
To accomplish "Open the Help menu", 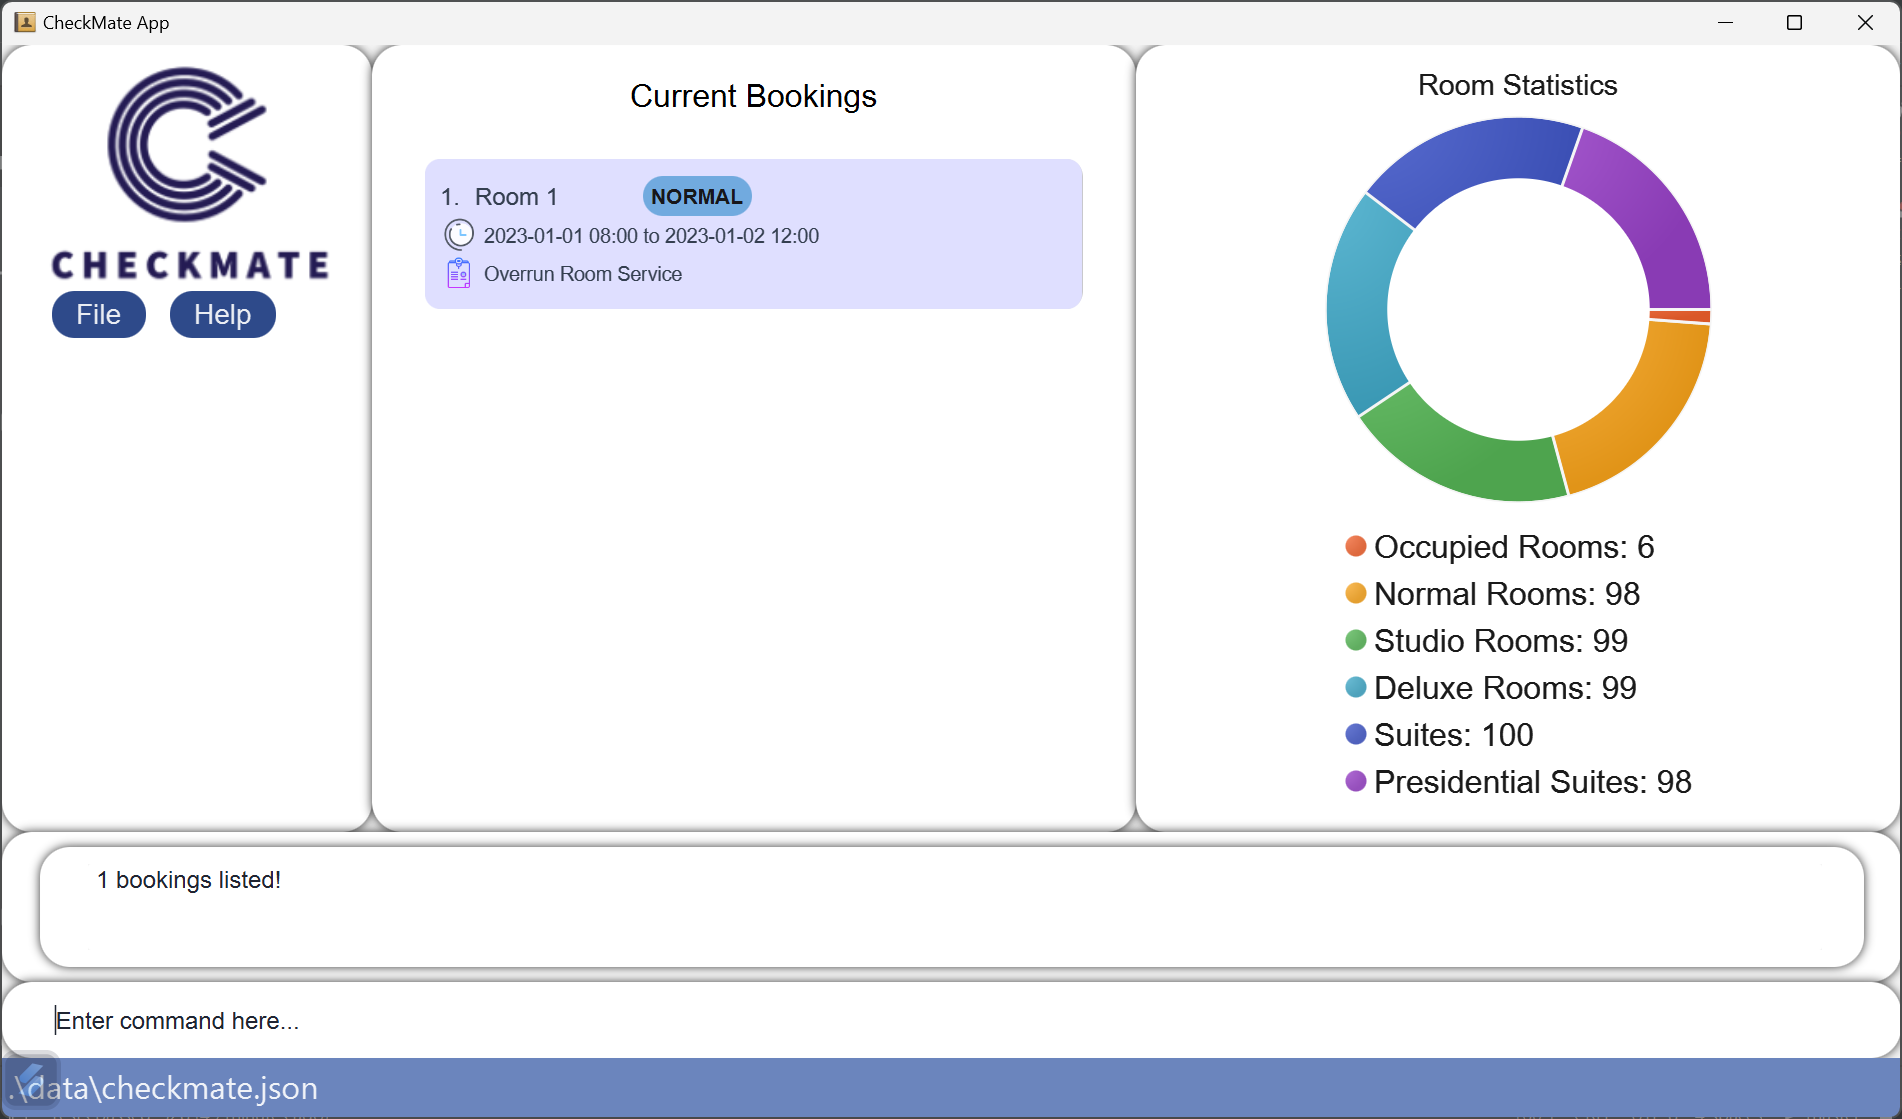I will pos(223,315).
